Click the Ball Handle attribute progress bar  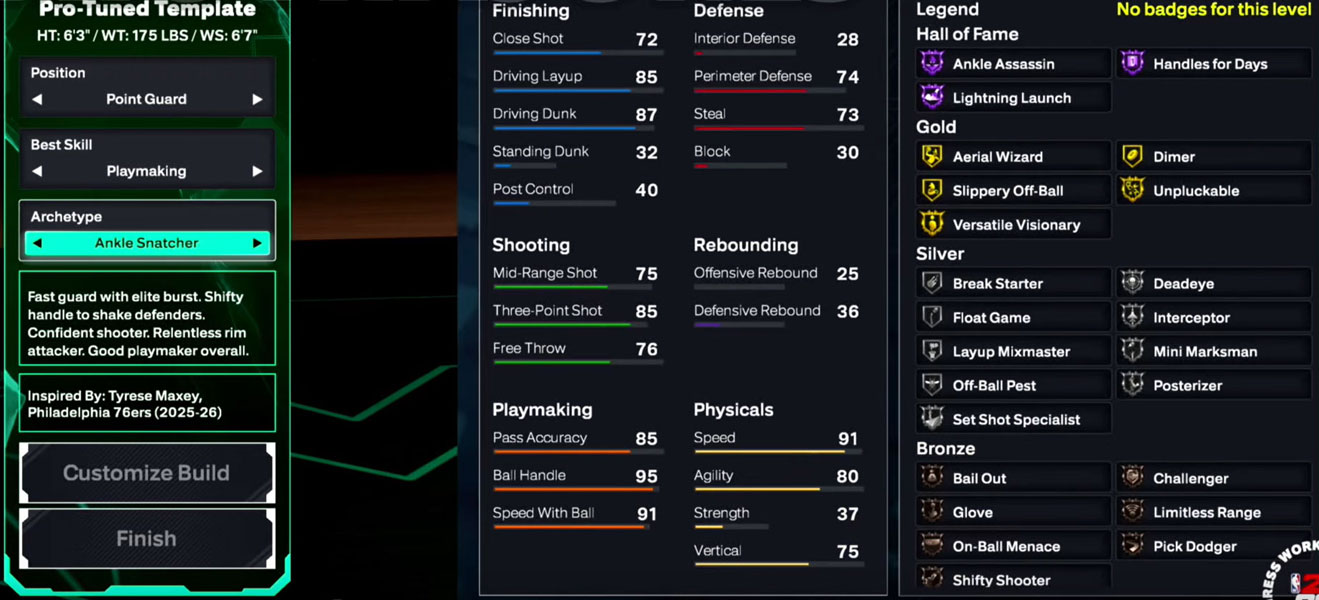[x=575, y=490]
